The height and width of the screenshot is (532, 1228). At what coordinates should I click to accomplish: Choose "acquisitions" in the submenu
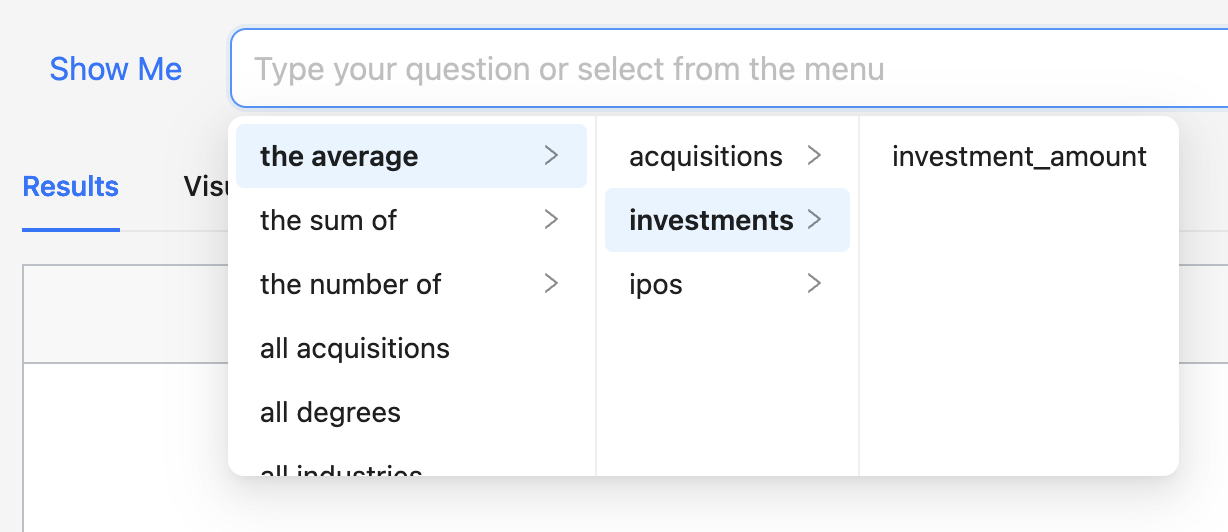[x=706, y=156]
